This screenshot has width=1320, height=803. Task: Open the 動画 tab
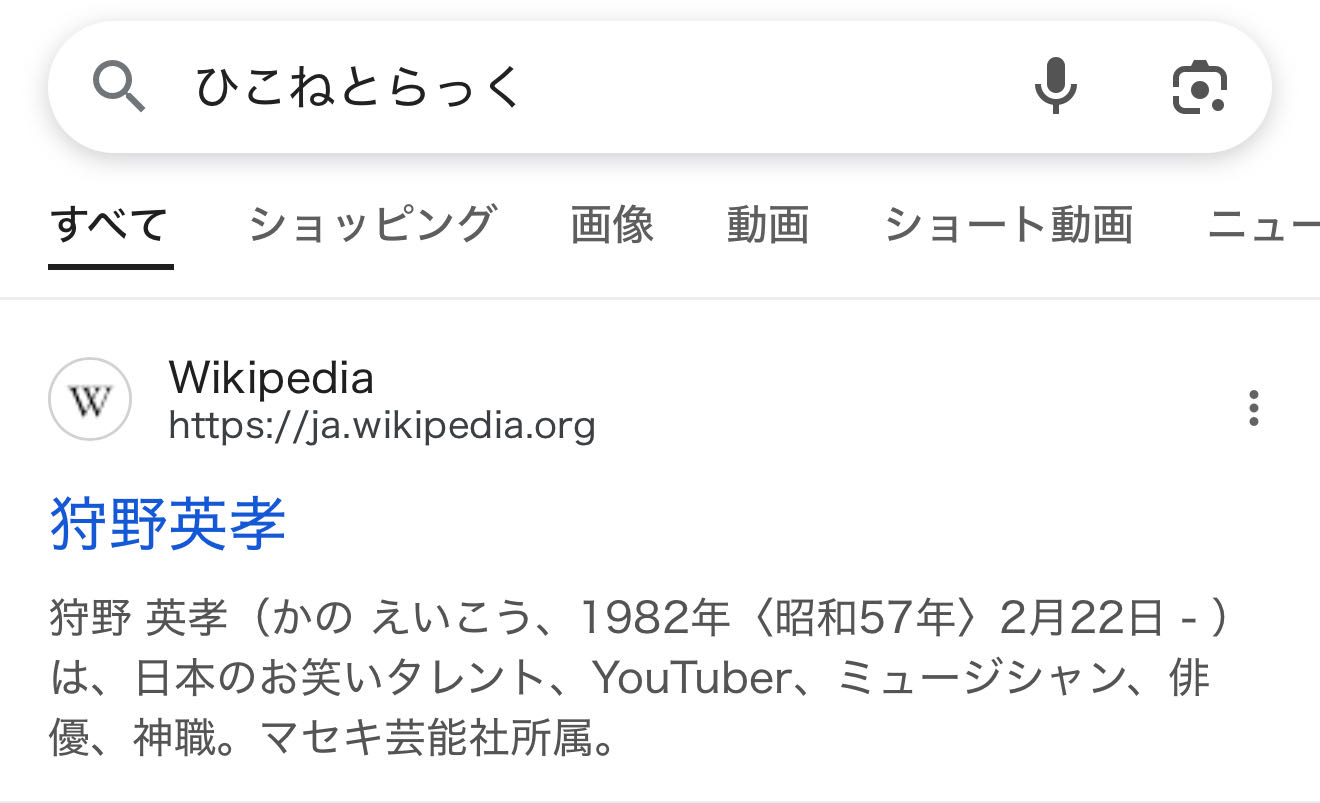click(x=767, y=225)
